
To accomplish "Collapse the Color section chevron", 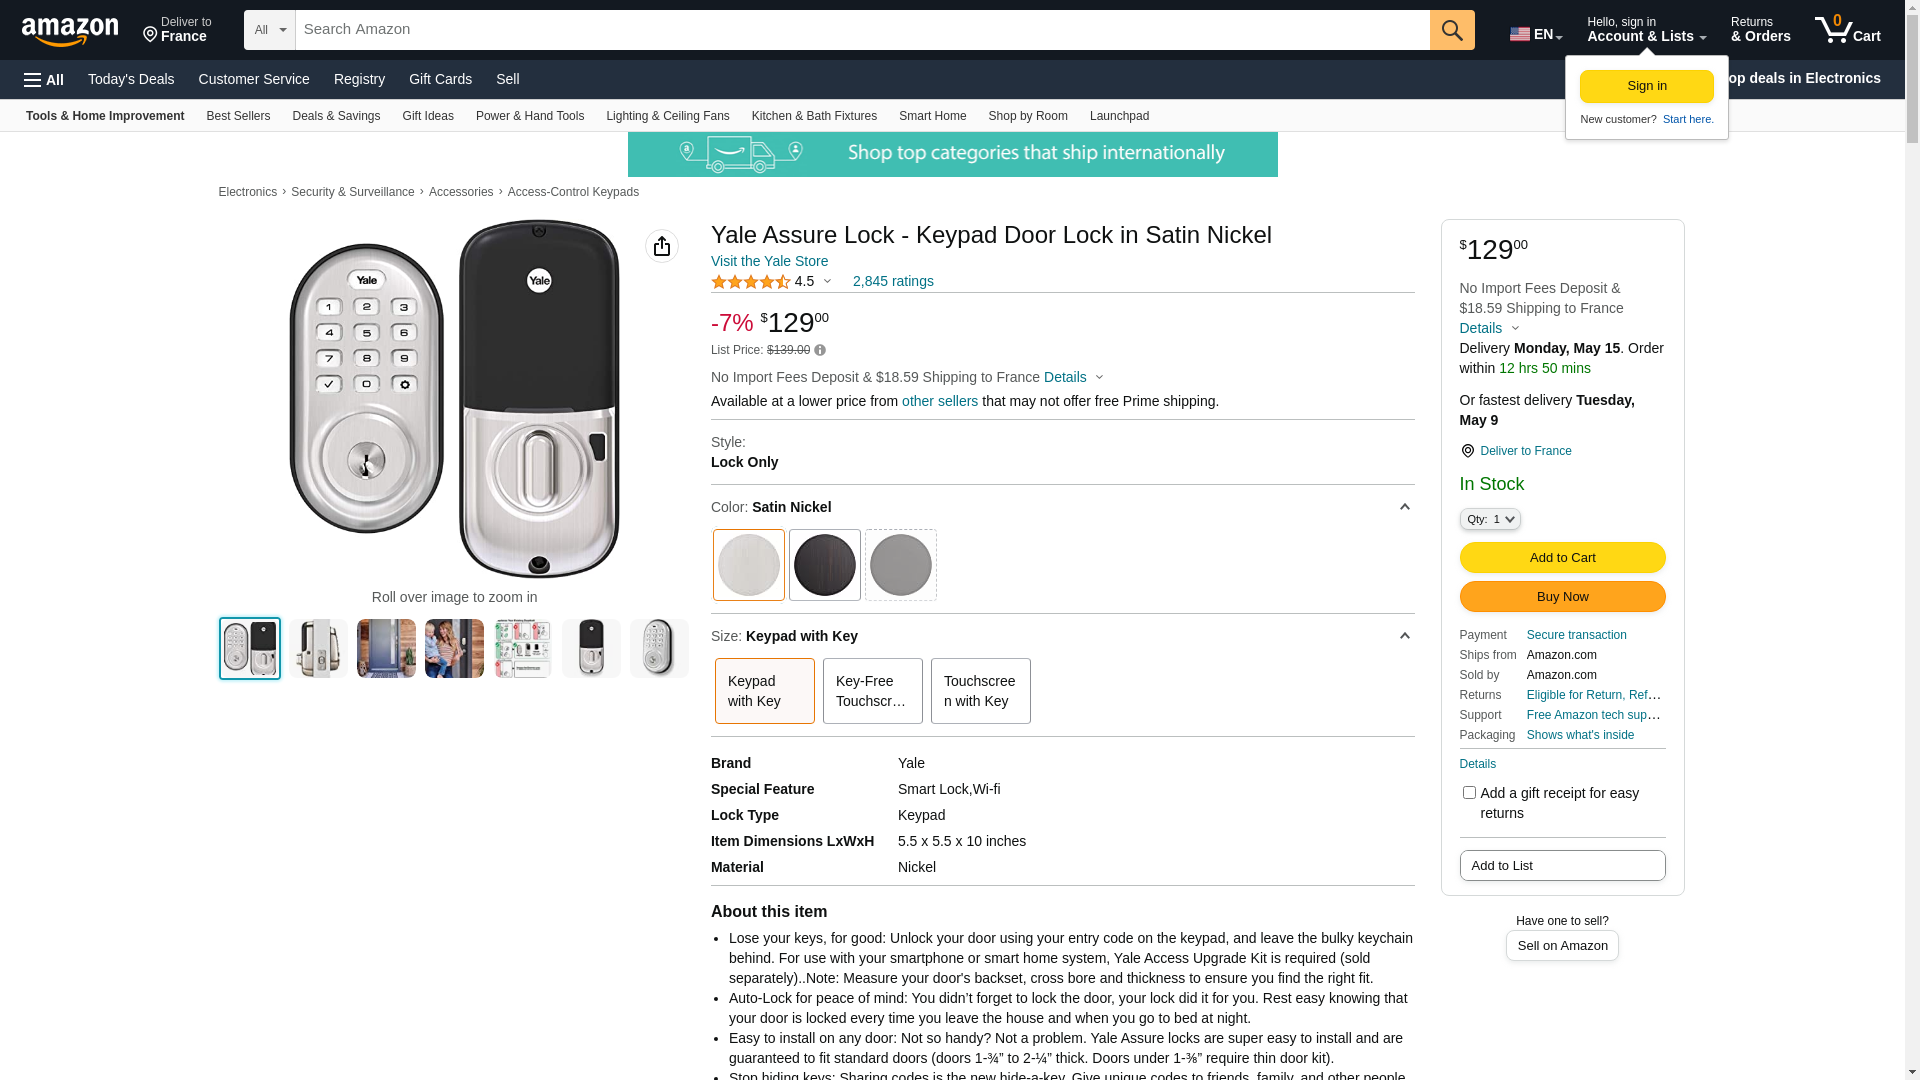I will [1404, 507].
